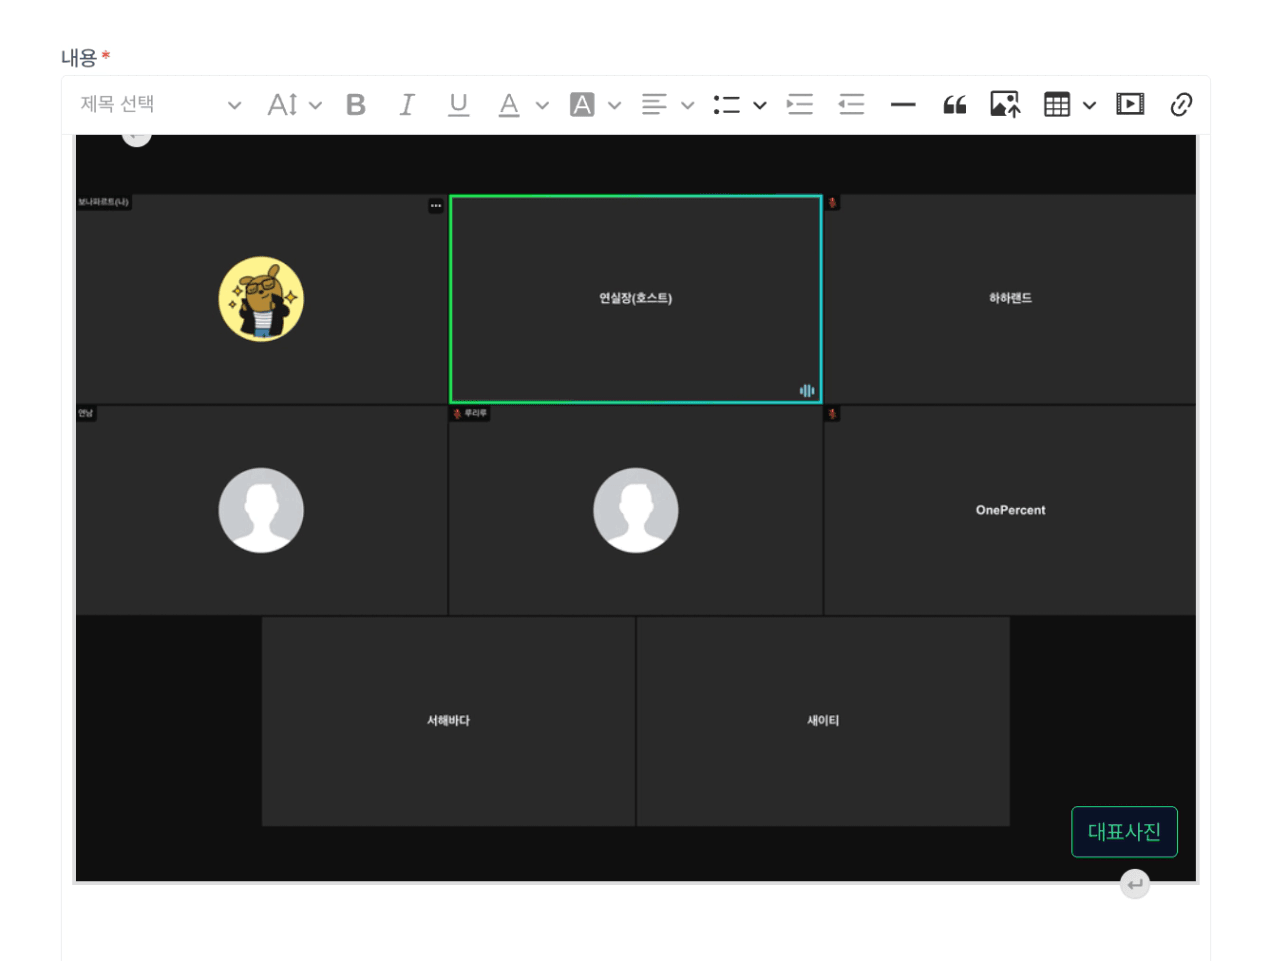Open the 제목 선택 heading dropdown
1288x961 pixels.
(160, 105)
